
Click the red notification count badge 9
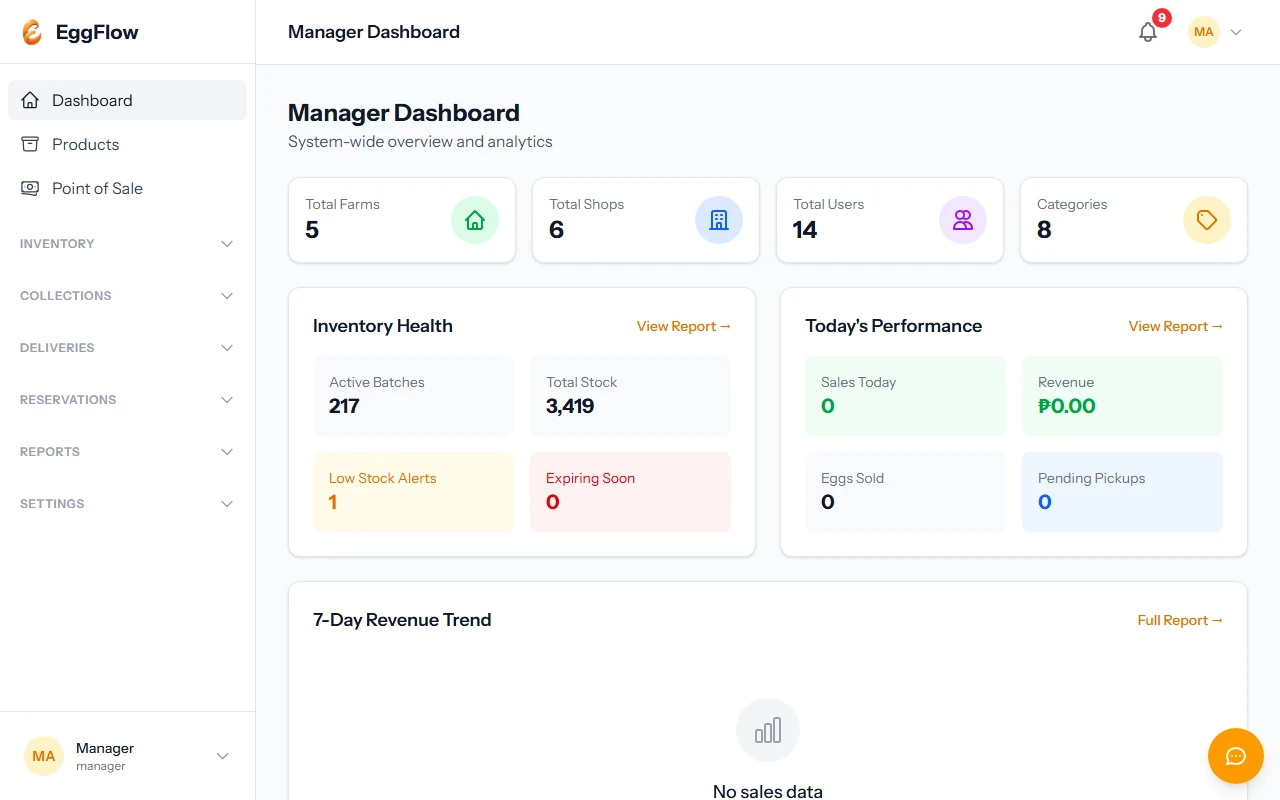click(x=1161, y=18)
